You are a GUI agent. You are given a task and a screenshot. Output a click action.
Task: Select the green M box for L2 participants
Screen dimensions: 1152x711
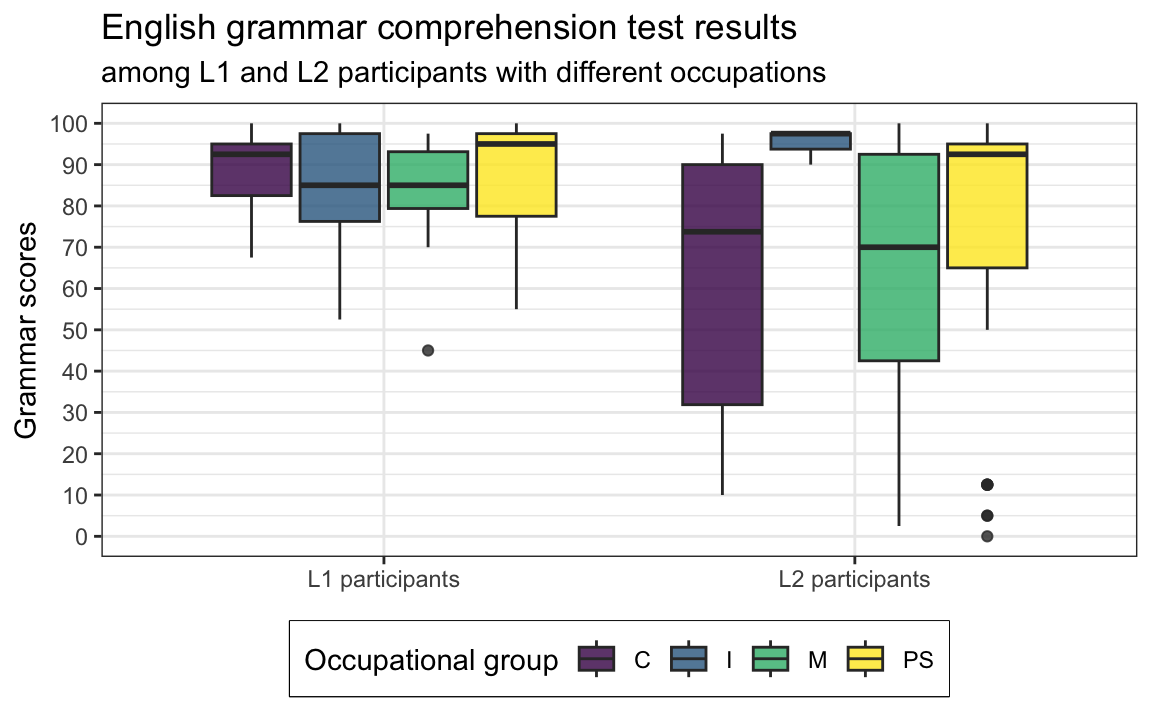898,257
